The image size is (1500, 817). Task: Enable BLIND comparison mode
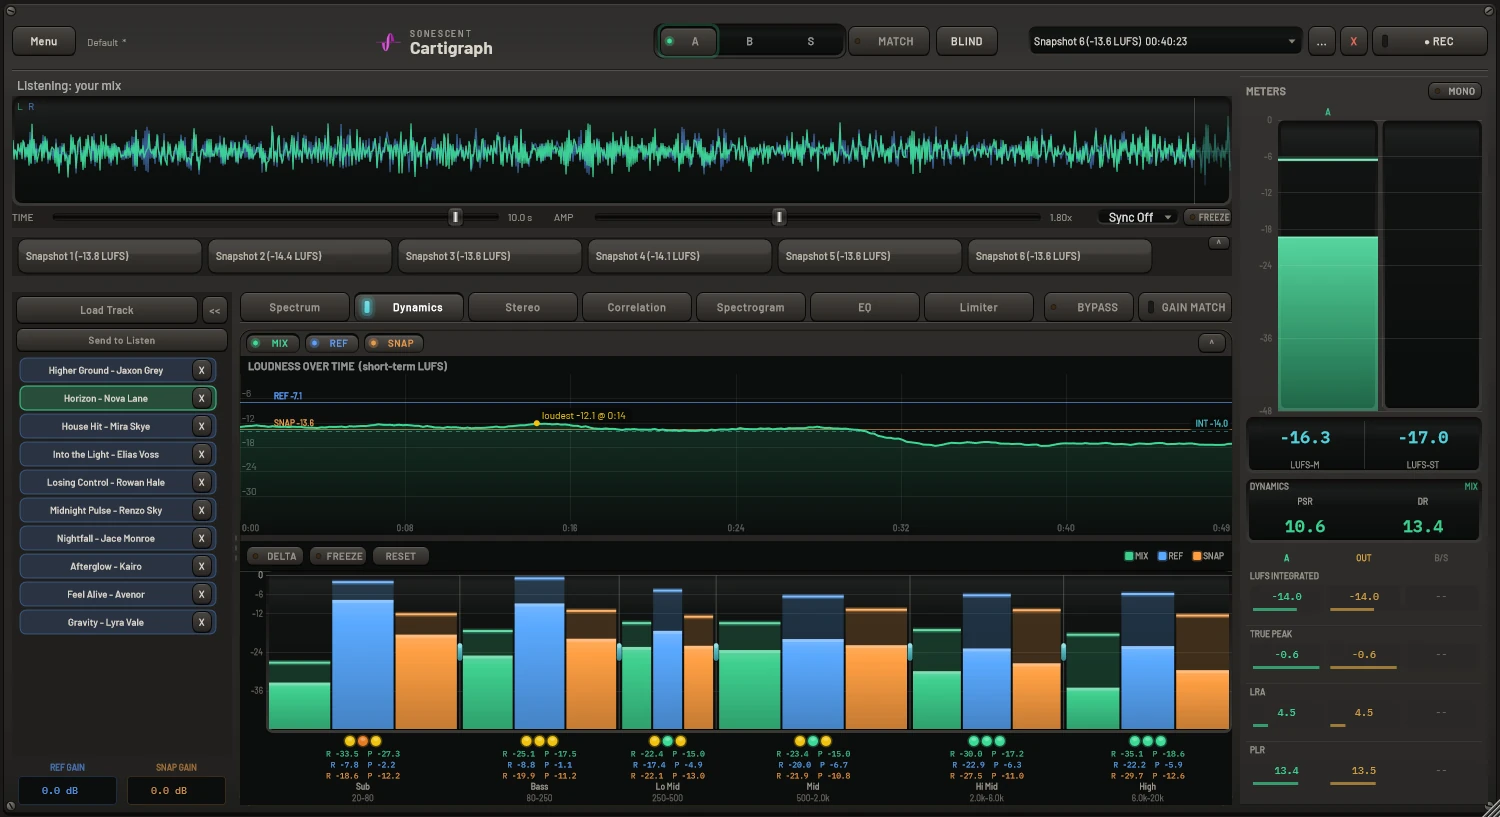point(966,41)
